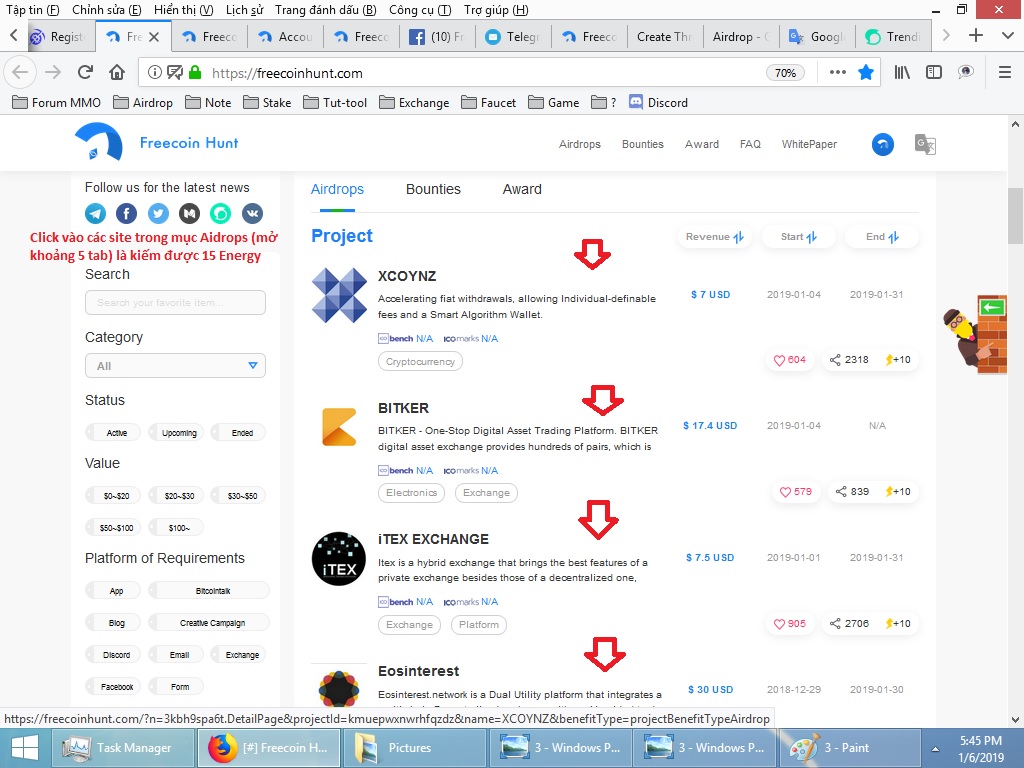This screenshot has height=768, width=1024.
Task: Show site information icon
Action: pos(154,72)
